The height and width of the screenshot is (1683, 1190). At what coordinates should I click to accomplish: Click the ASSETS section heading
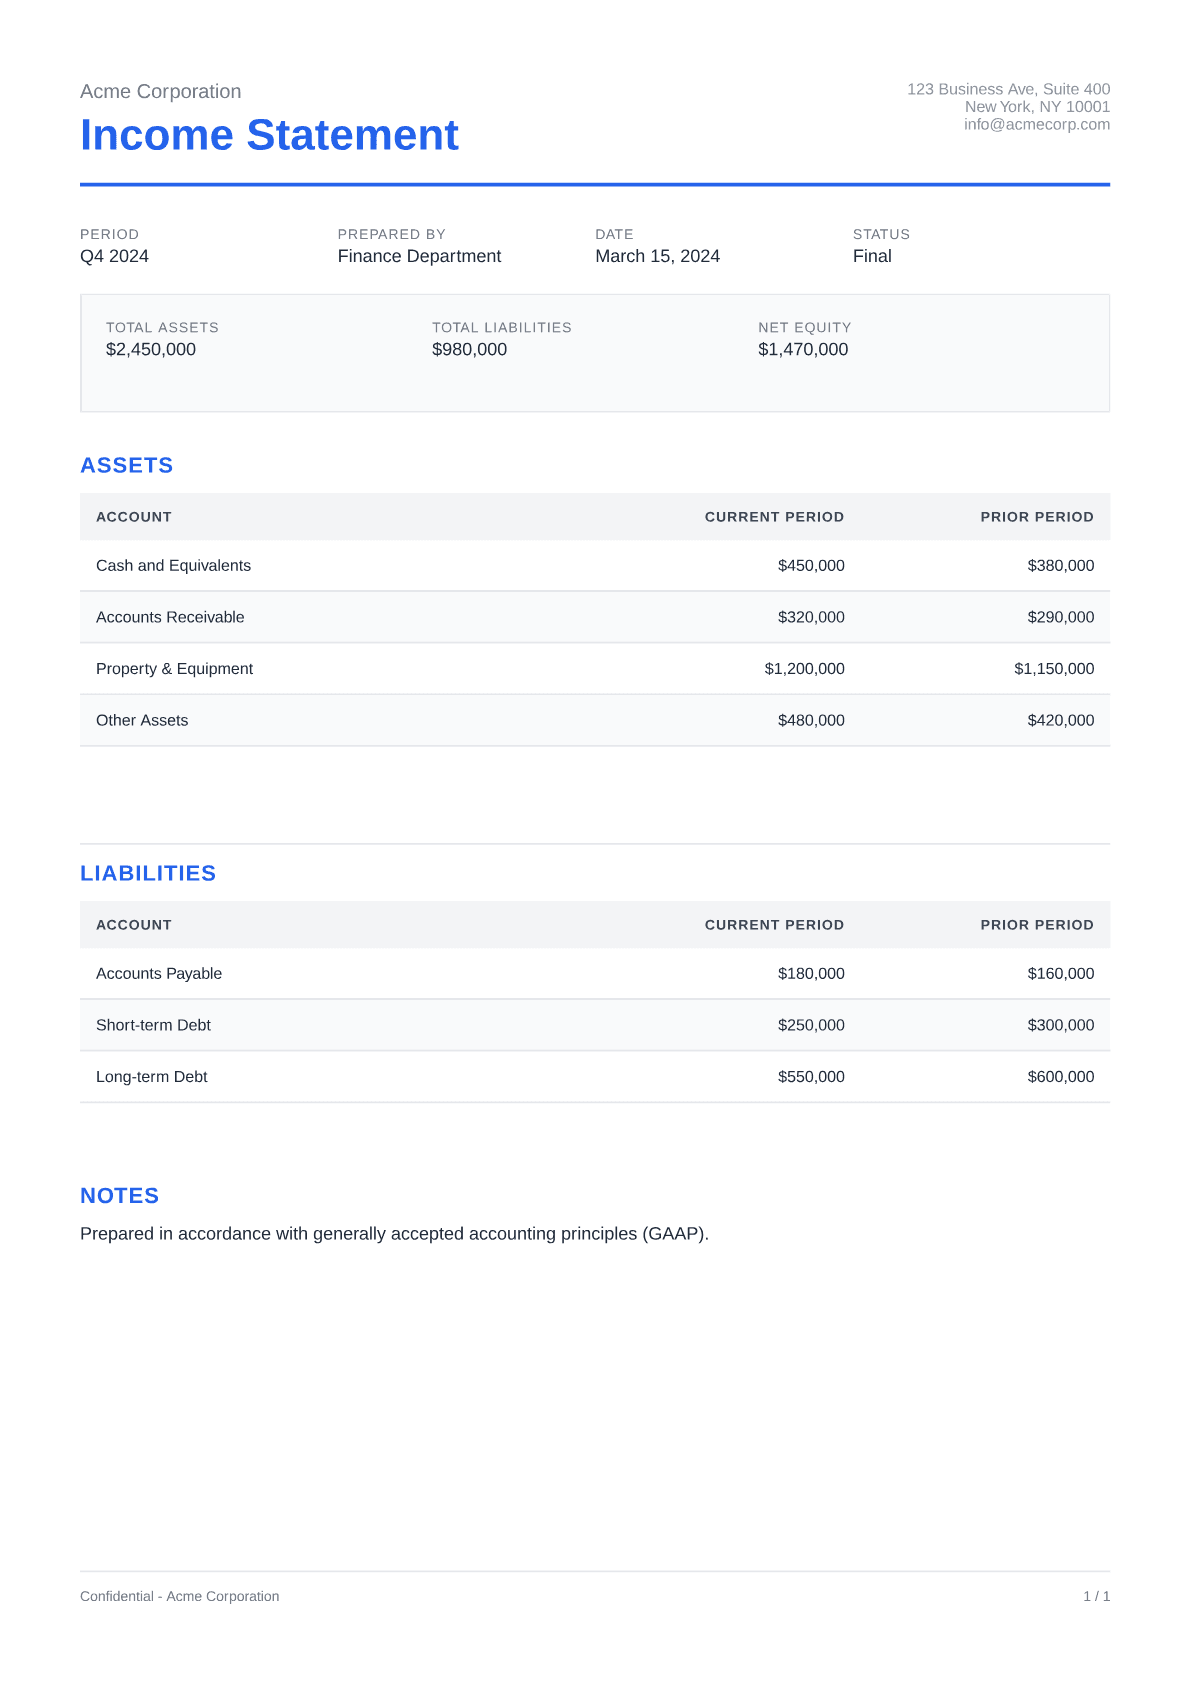pos(127,465)
